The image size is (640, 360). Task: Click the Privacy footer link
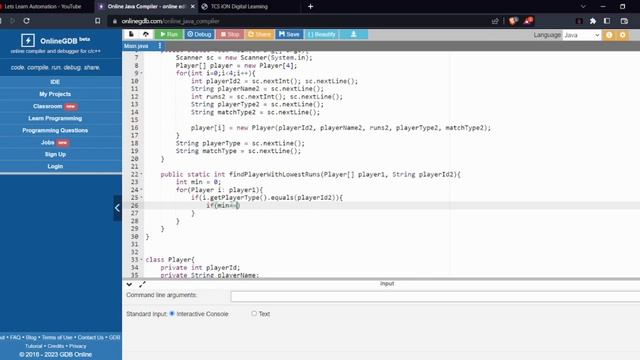pos(78,346)
